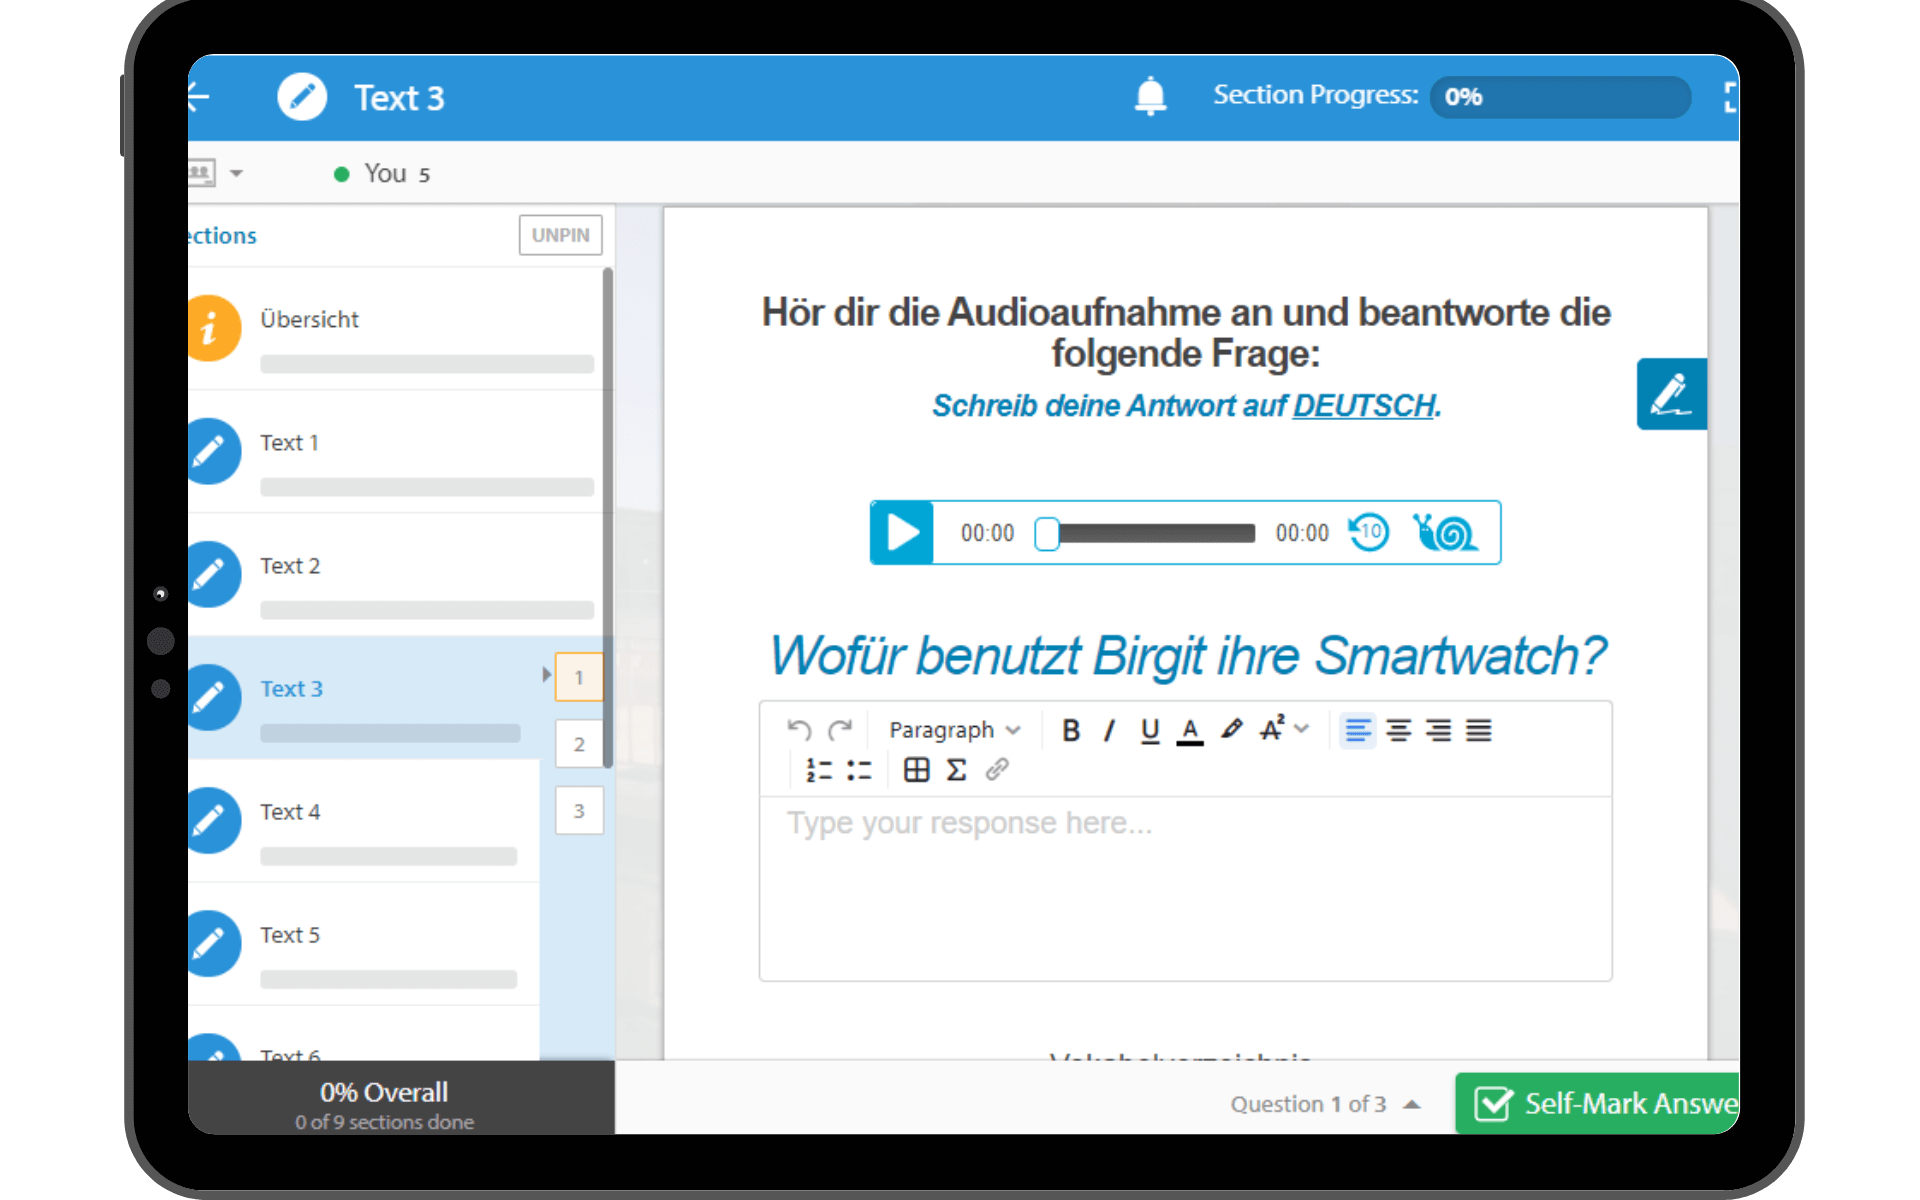Switch to the Text 4 section

pos(290,812)
